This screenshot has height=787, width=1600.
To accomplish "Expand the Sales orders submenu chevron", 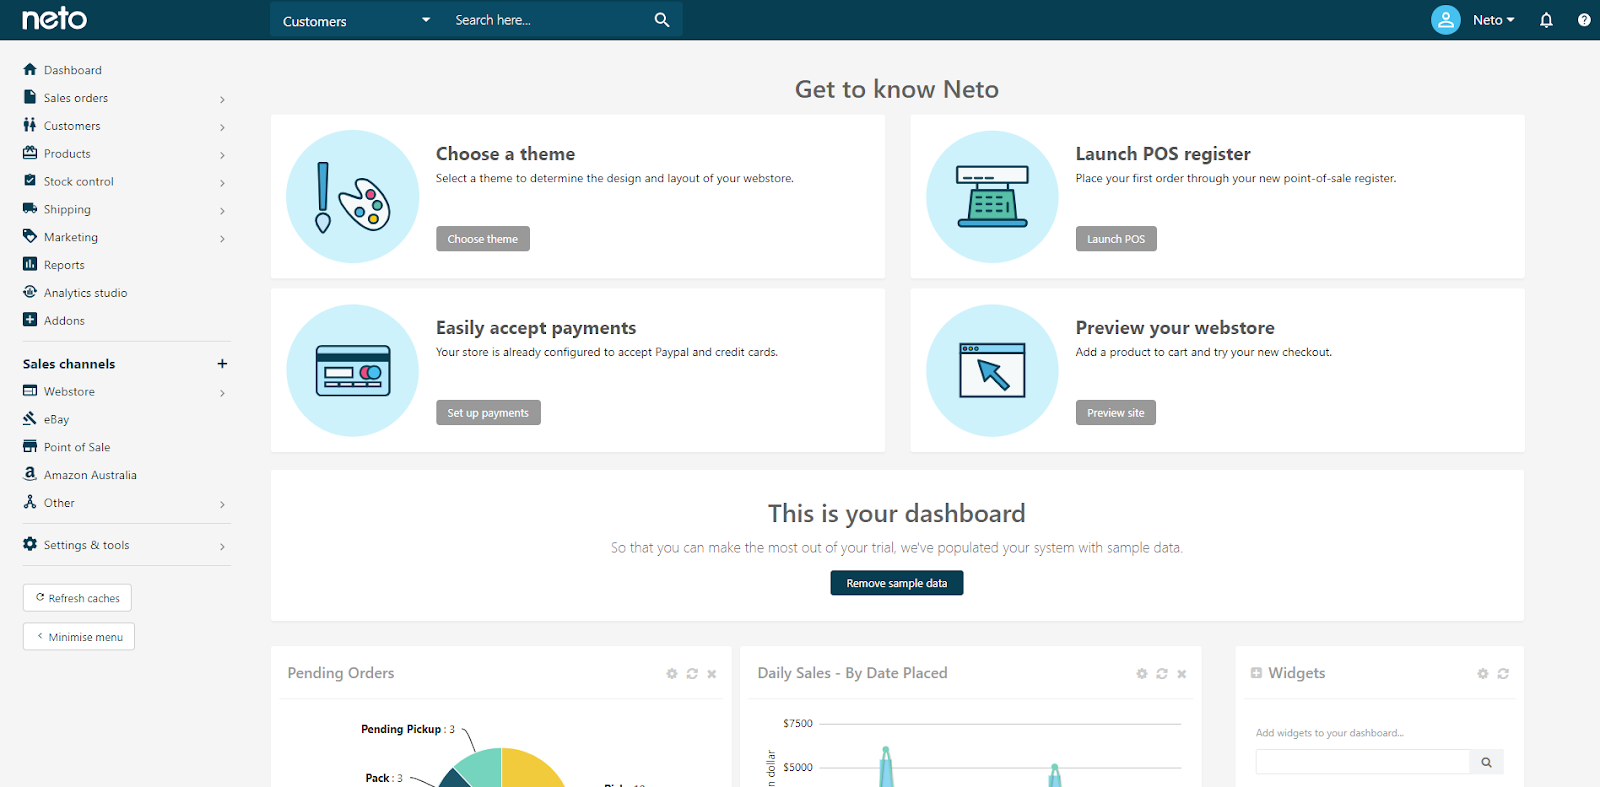I will coord(222,99).
